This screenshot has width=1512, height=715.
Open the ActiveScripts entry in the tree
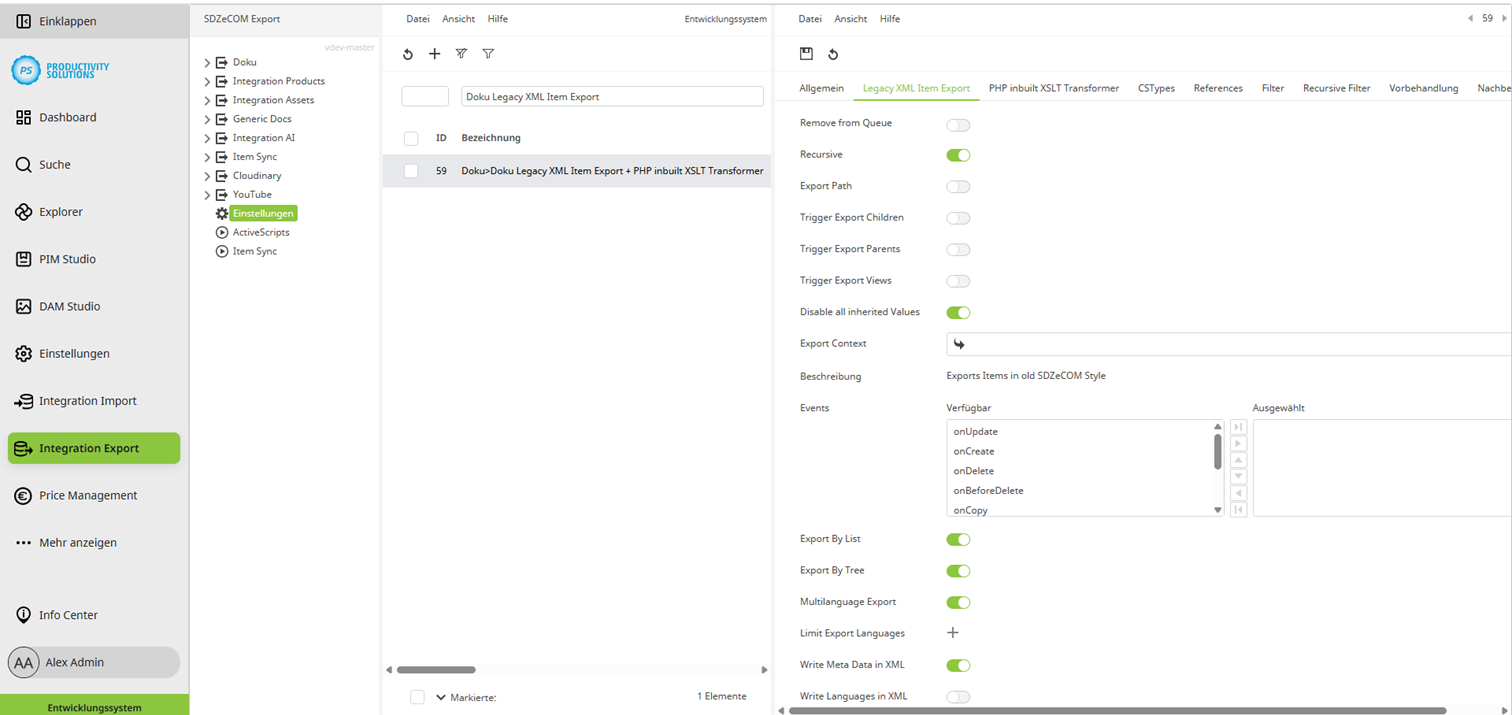(x=260, y=232)
